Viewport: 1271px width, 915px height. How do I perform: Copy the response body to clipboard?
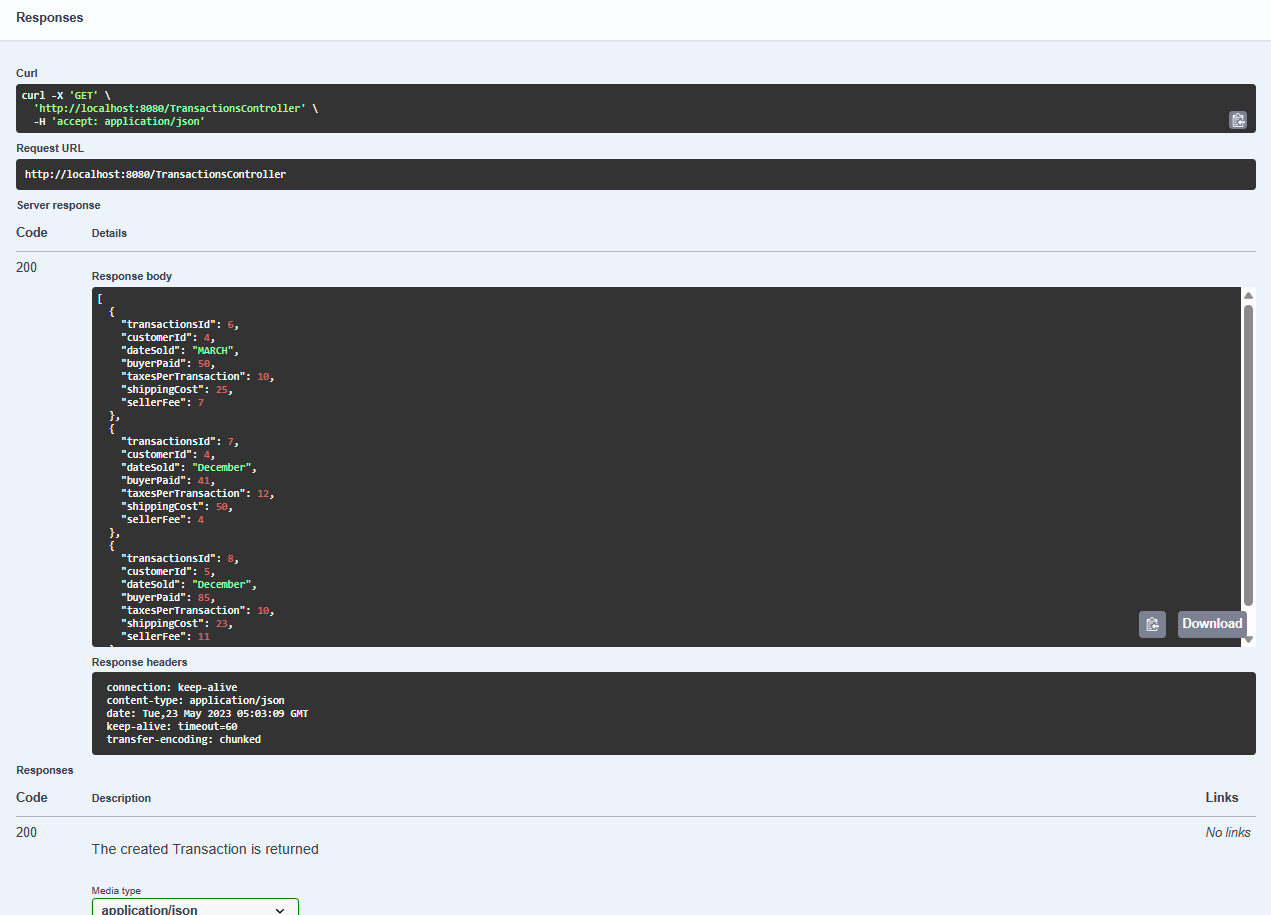(x=1152, y=624)
